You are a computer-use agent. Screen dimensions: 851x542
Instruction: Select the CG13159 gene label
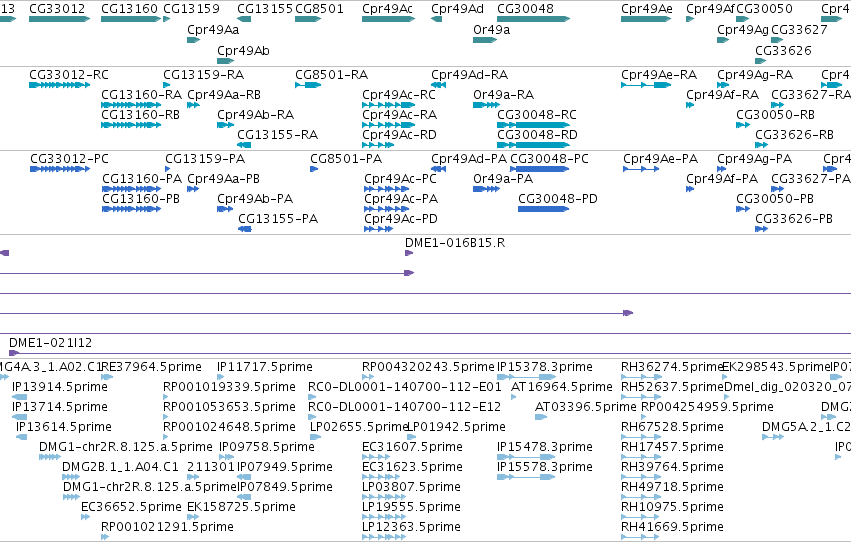192,9
